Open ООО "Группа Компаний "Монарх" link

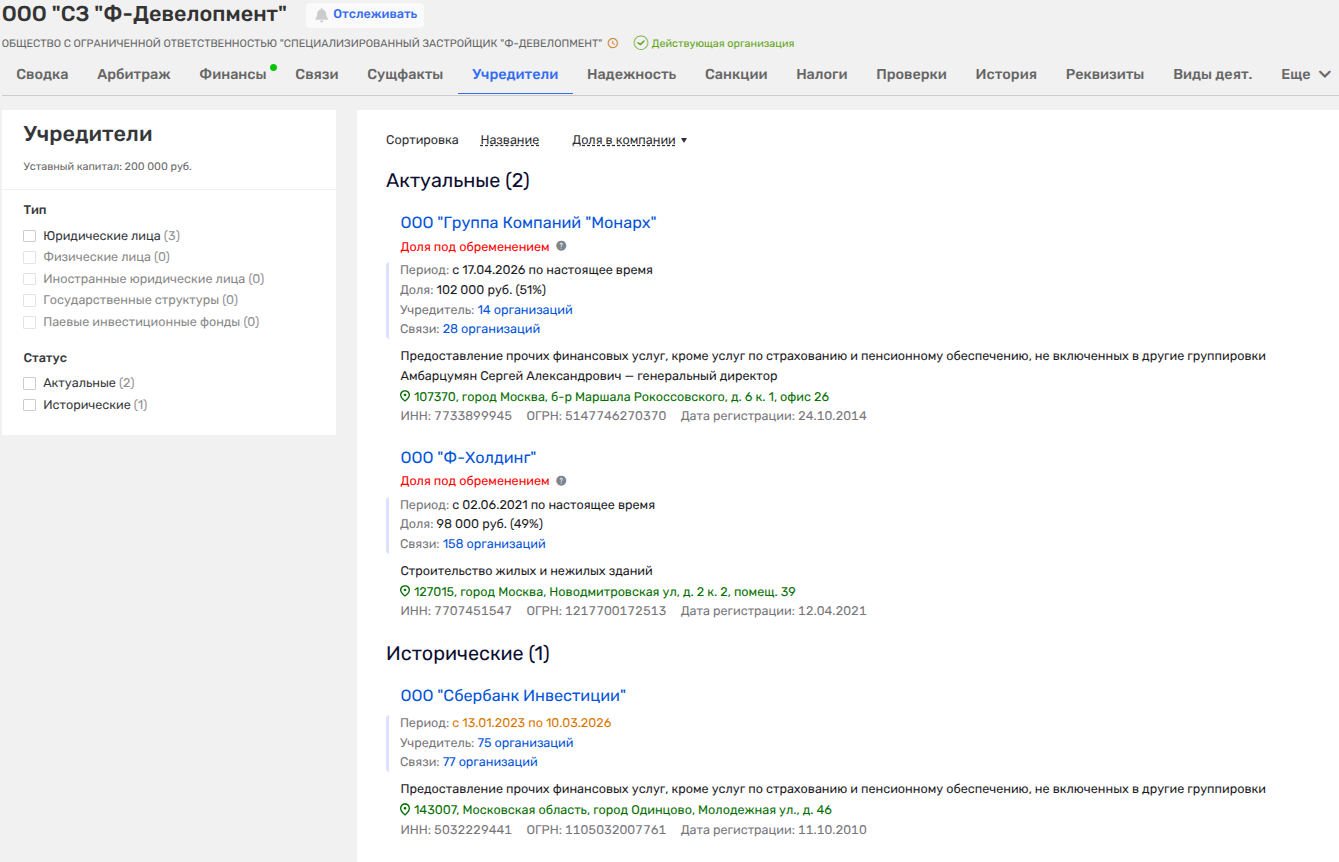(x=528, y=223)
